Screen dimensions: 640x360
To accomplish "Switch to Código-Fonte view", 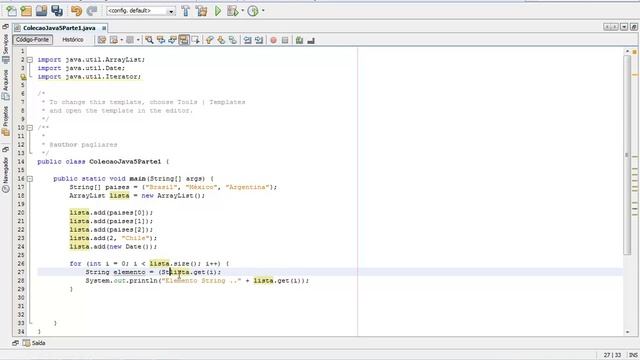I will coord(32,40).
